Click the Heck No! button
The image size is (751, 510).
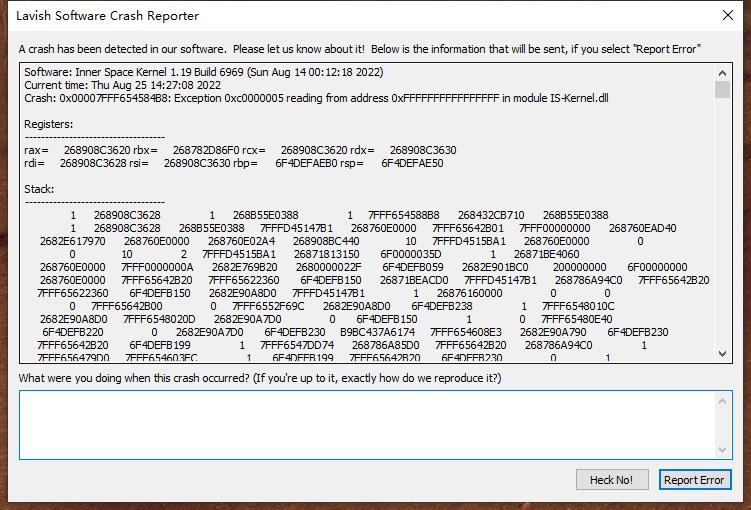click(612, 480)
